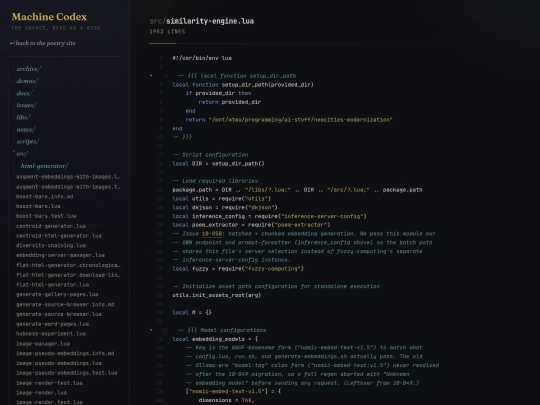Expand the libs/ folder
This screenshot has width=540, height=405.
pos(23,117)
